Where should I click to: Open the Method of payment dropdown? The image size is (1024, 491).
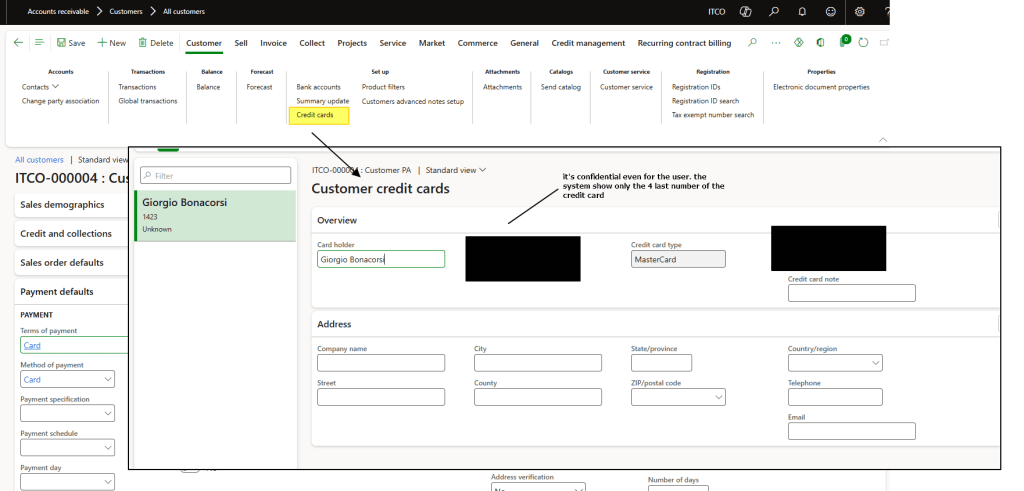[x=106, y=380]
